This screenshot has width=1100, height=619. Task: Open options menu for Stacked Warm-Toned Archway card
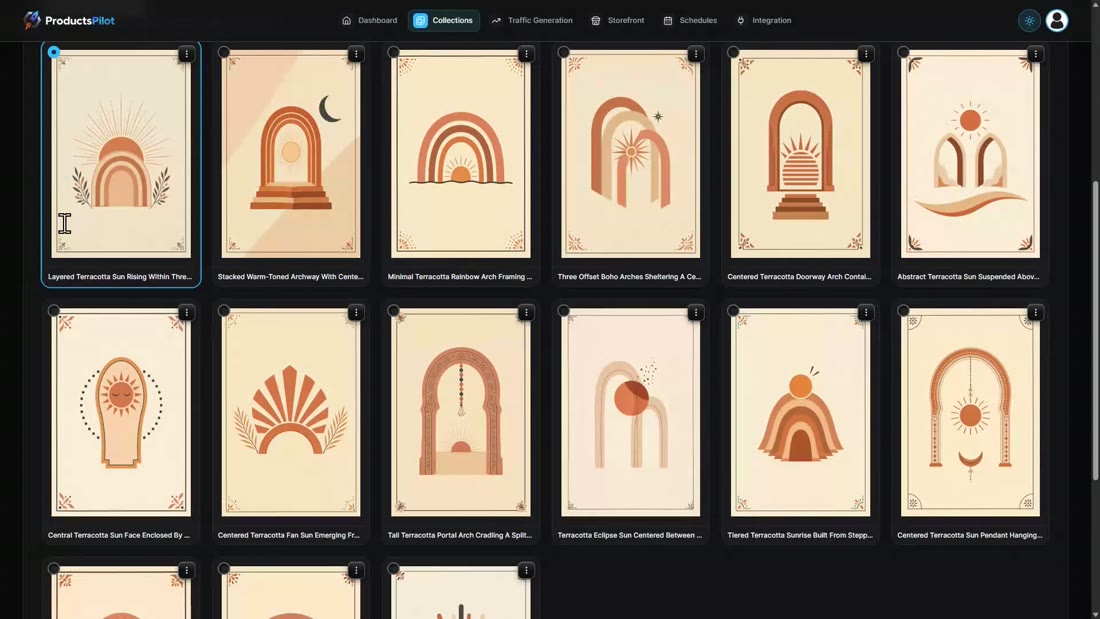[x=356, y=54]
